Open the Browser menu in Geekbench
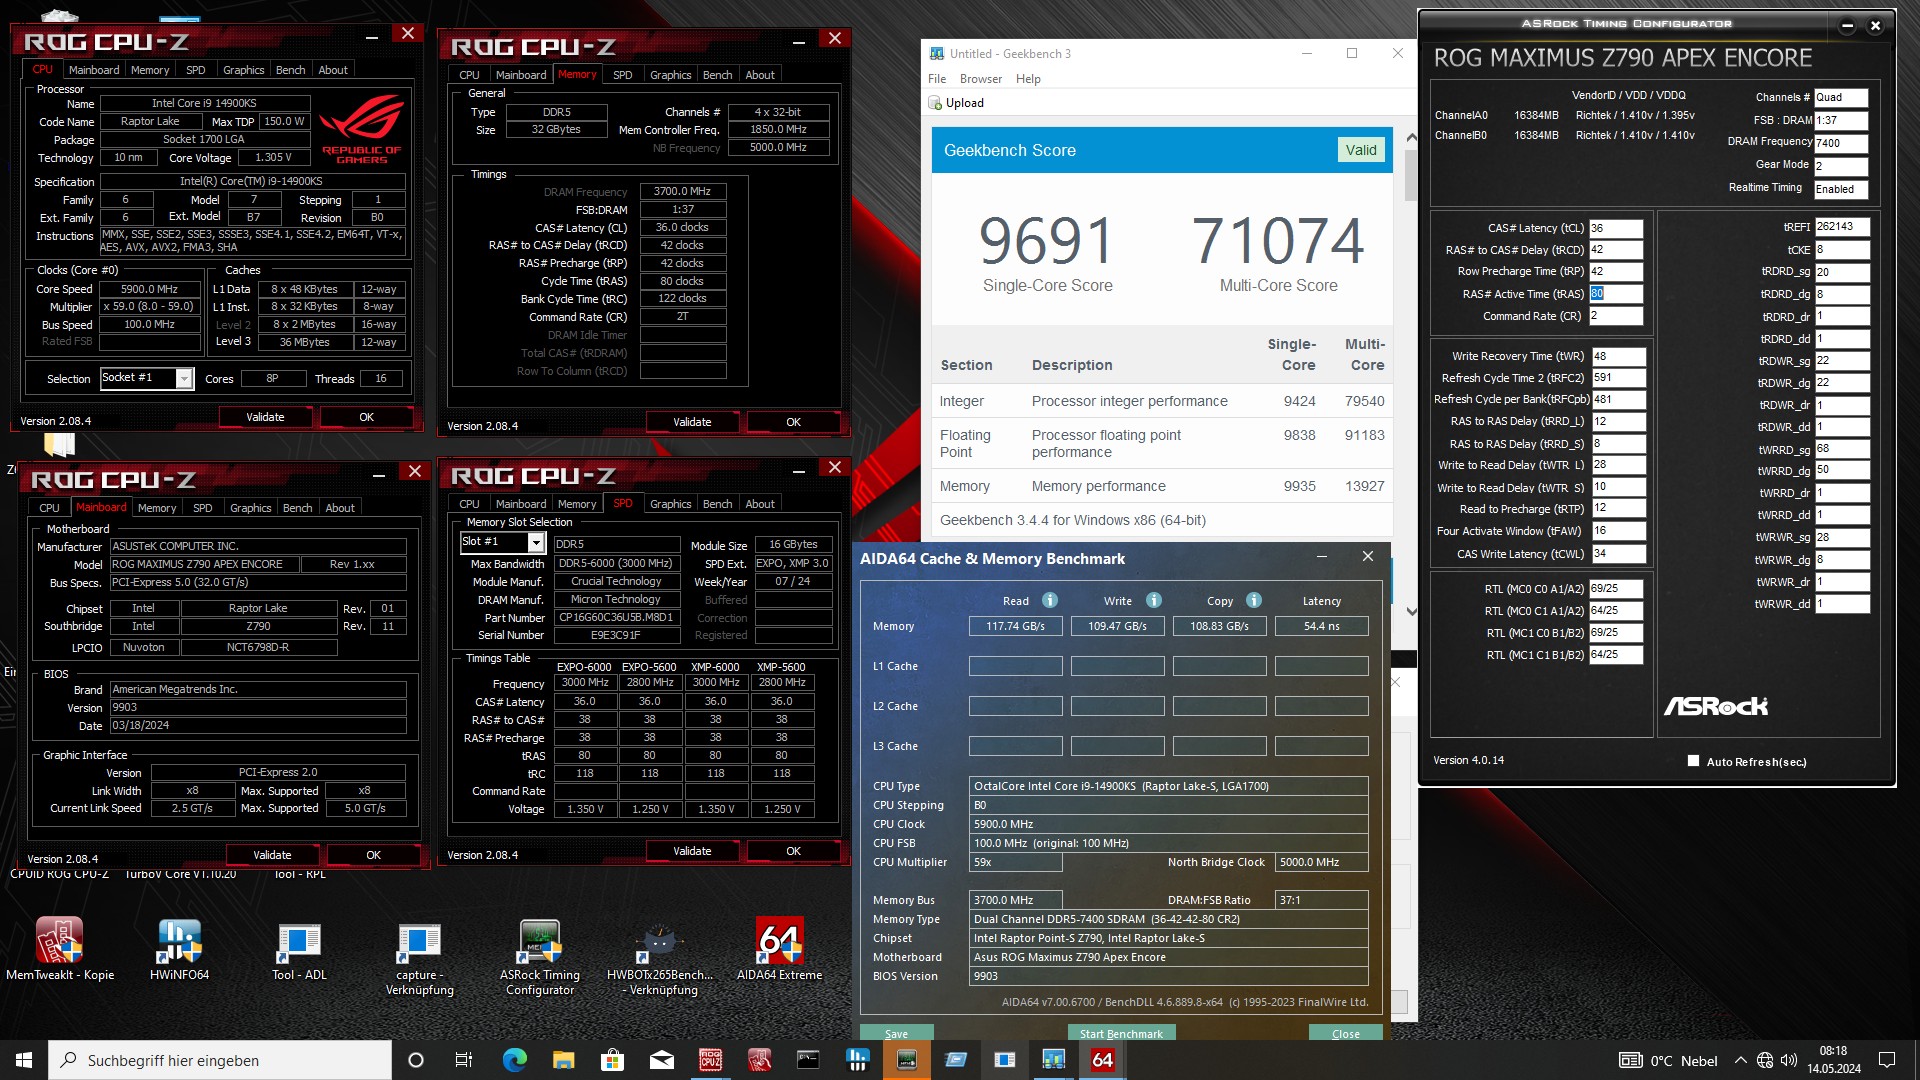This screenshot has width=1920, height=1080. [980, 79]
